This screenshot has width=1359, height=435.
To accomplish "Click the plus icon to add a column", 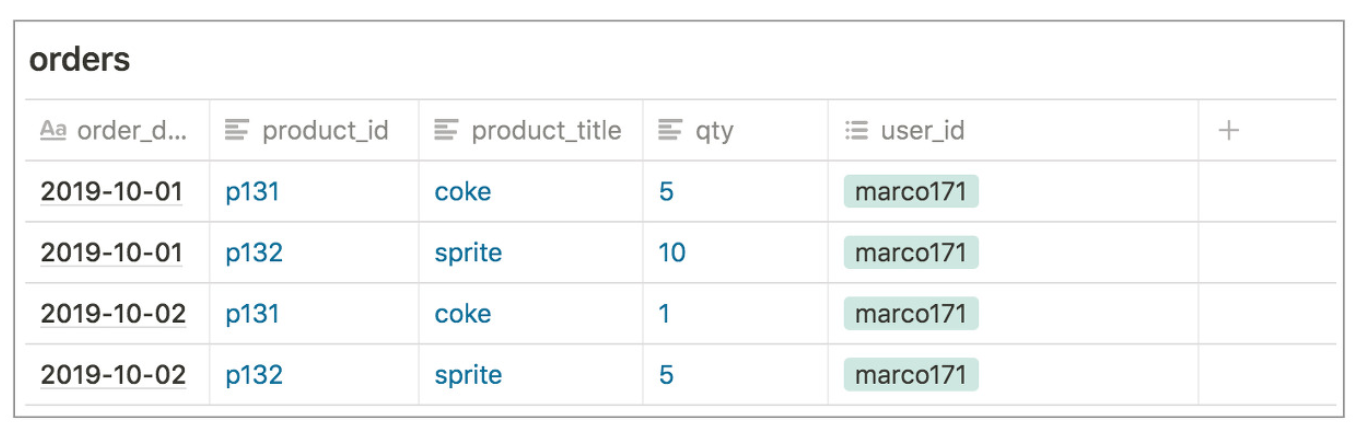I will tap(1229, 130).
